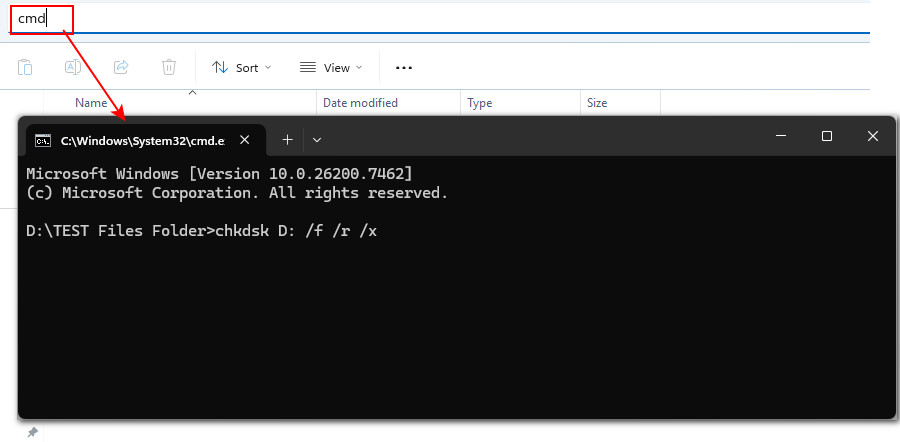Screen dimensions: 900x442
Task: Click the Explorer address bar containing cmd
Action: 439,18
